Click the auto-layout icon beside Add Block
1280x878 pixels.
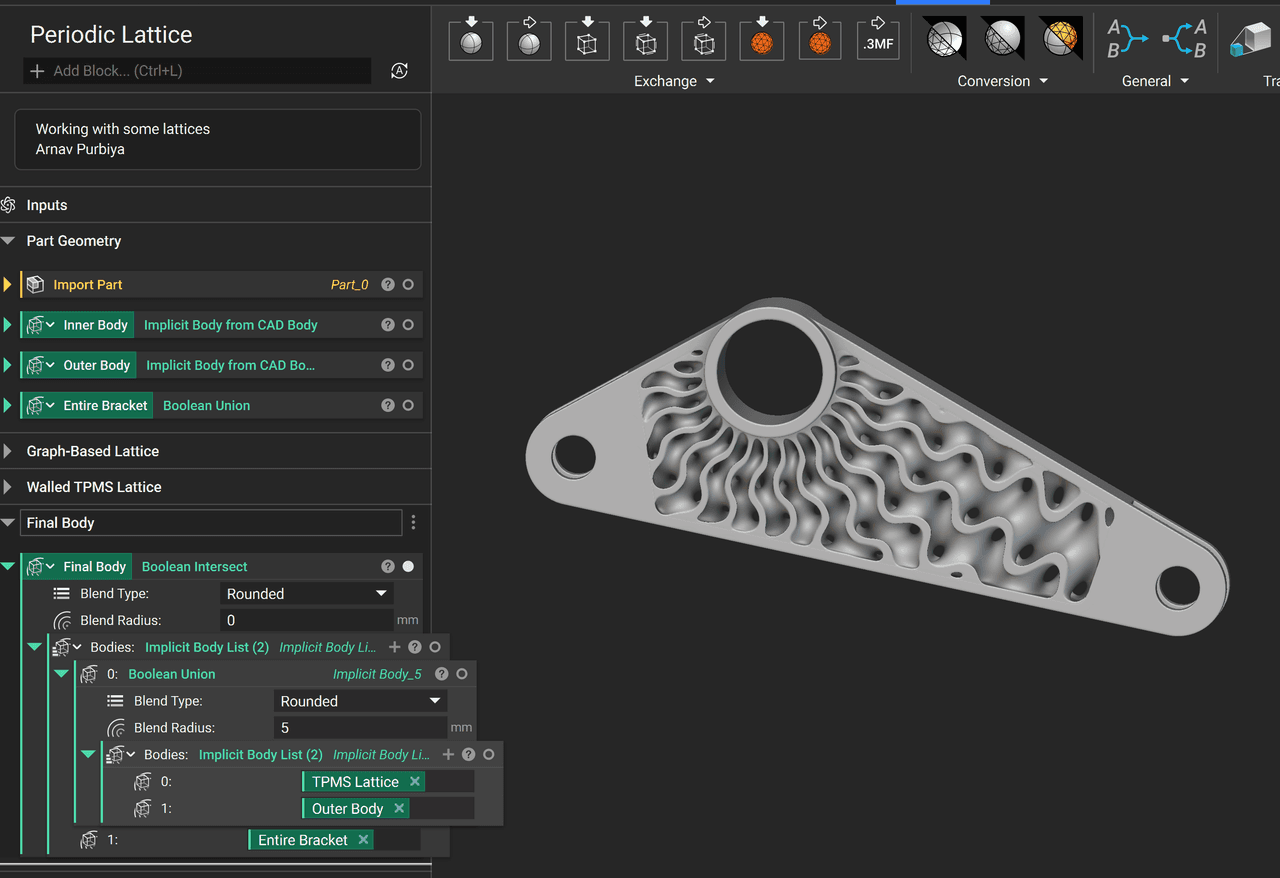399,71
